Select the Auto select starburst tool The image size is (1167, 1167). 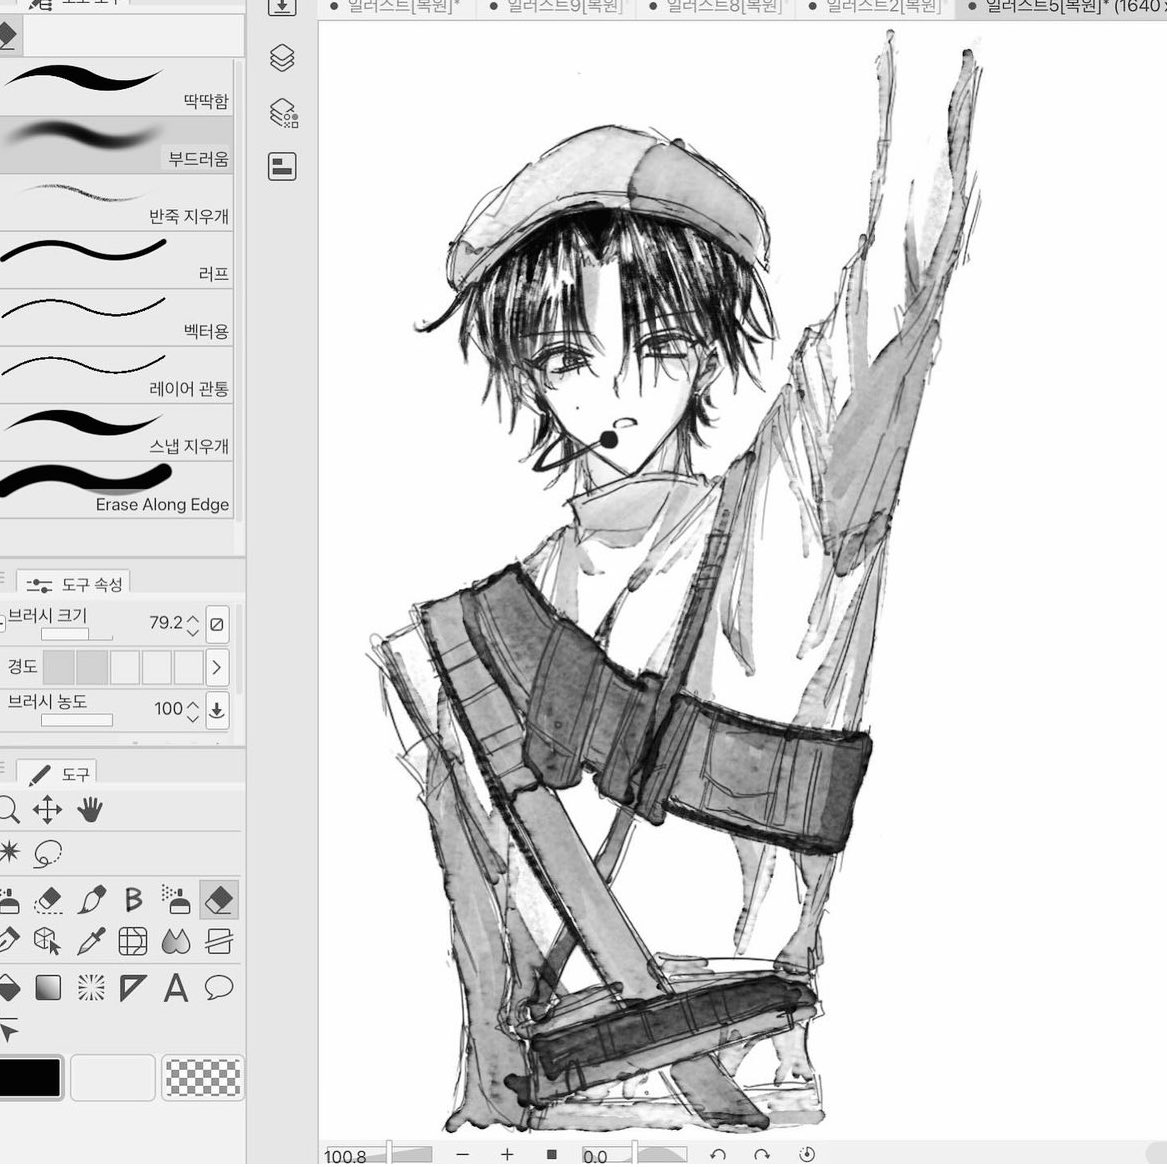(9, 851)
